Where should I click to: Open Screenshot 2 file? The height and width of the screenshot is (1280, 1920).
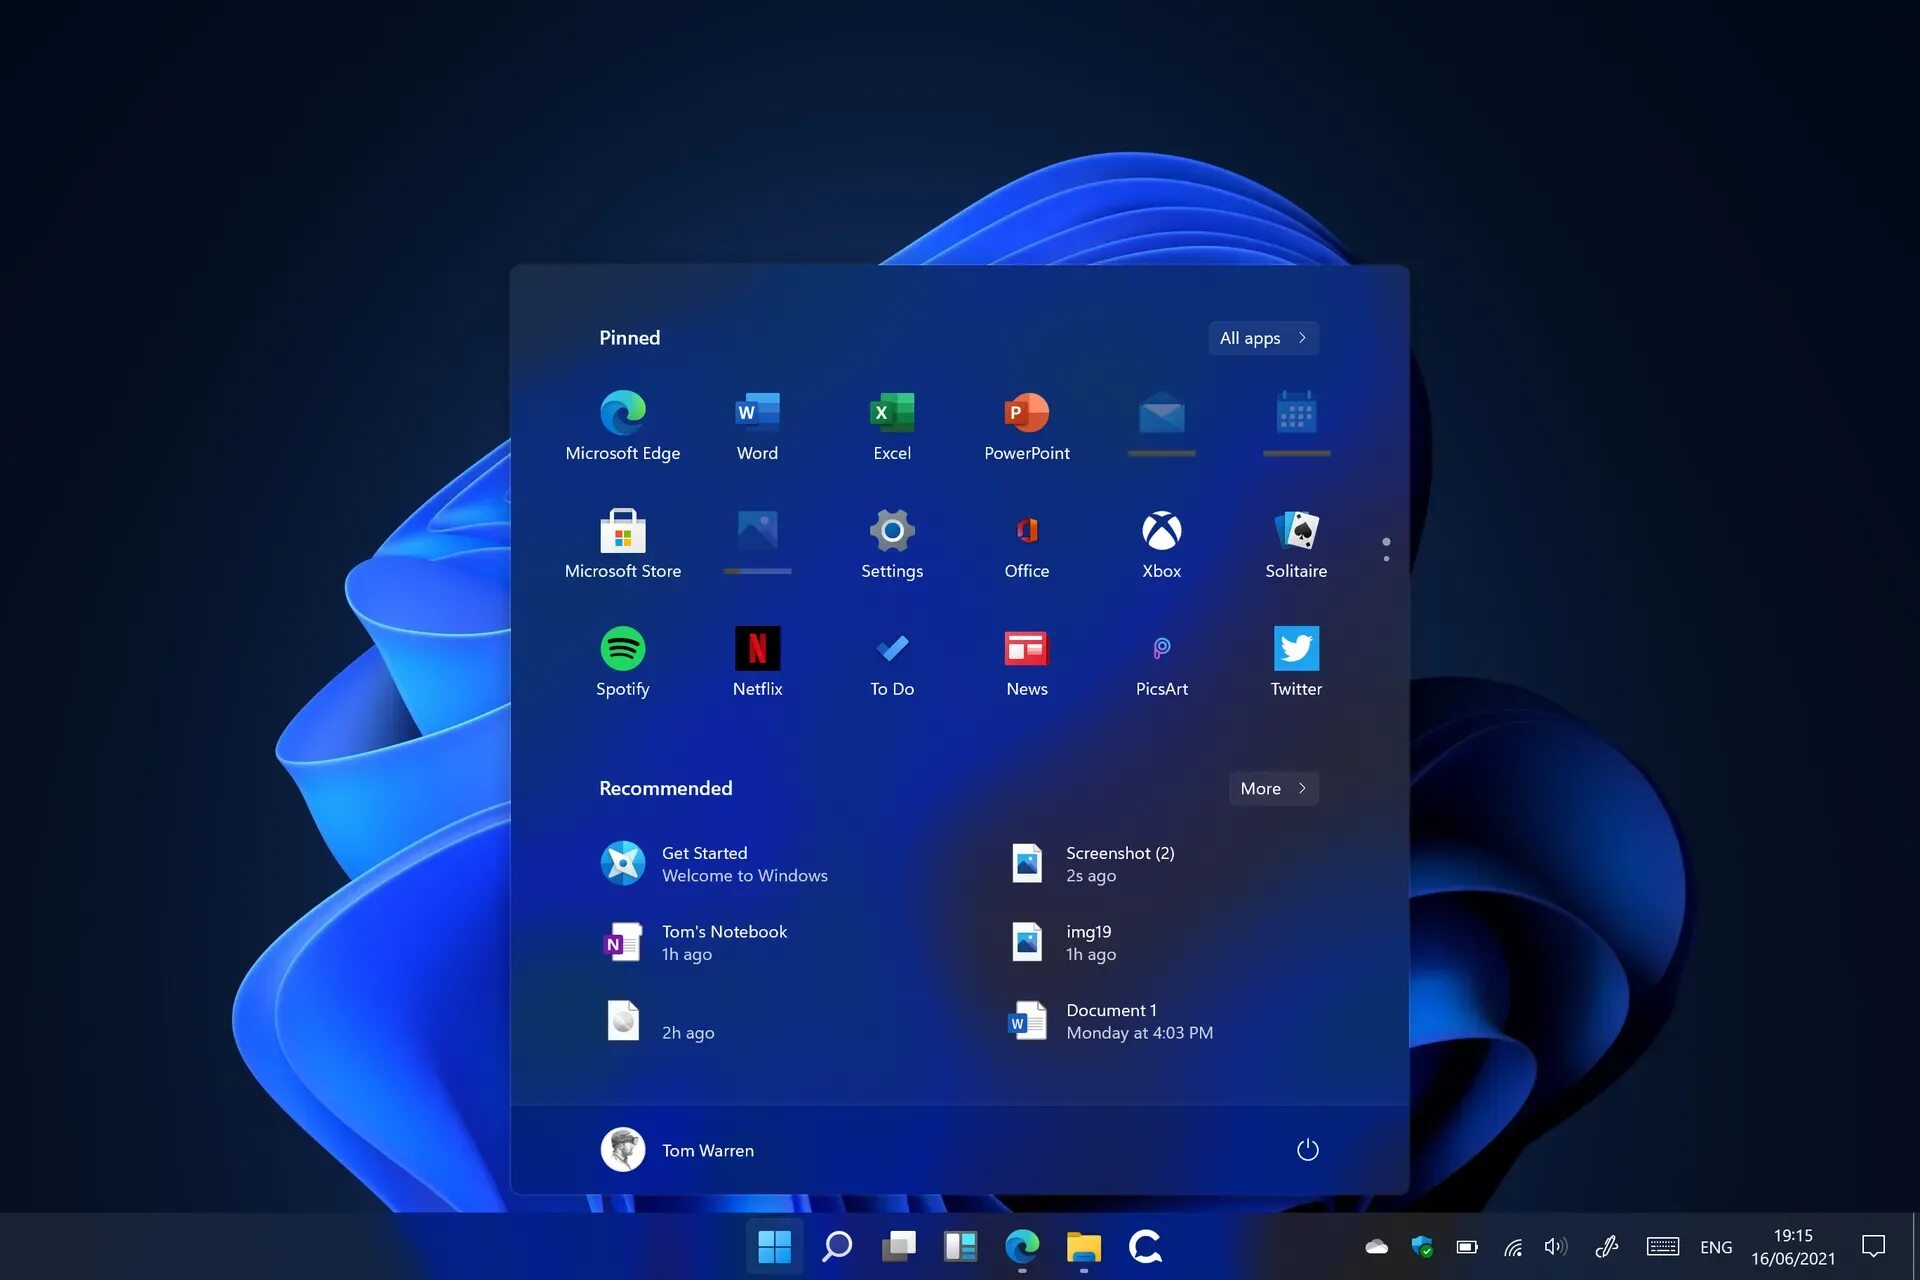coord(1120,863)
